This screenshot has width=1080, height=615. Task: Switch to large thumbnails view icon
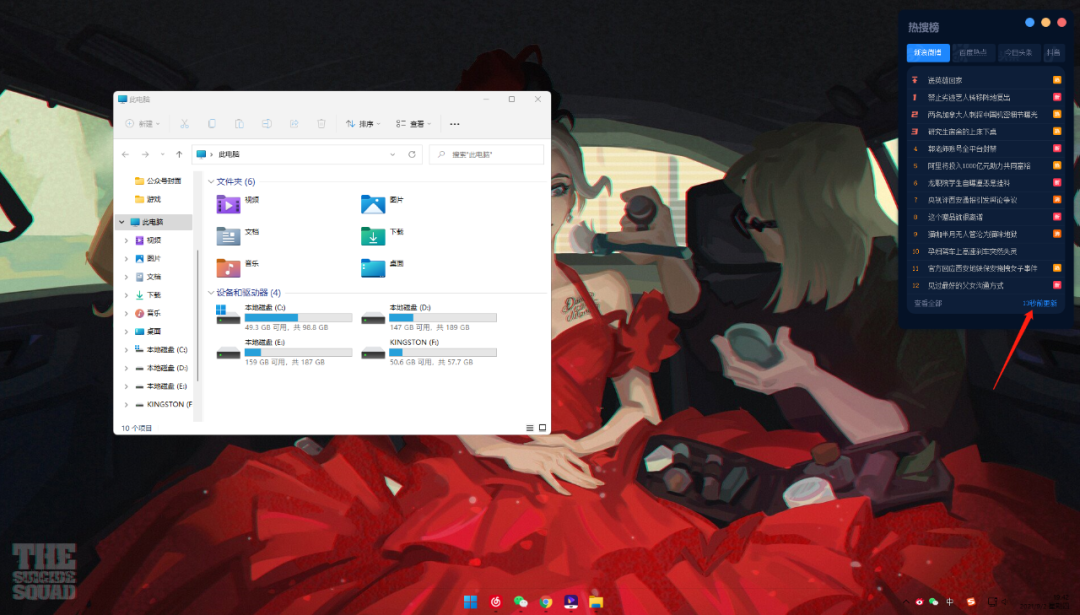(542, 428)
